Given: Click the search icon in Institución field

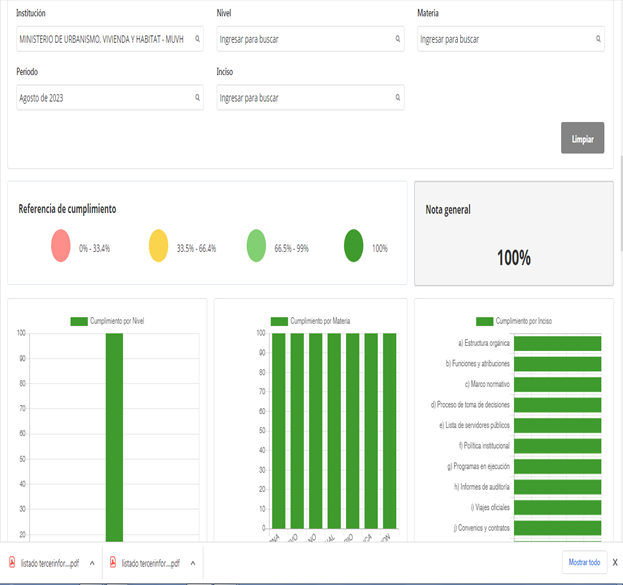Looking at the screenshot, I should (198, 39).
